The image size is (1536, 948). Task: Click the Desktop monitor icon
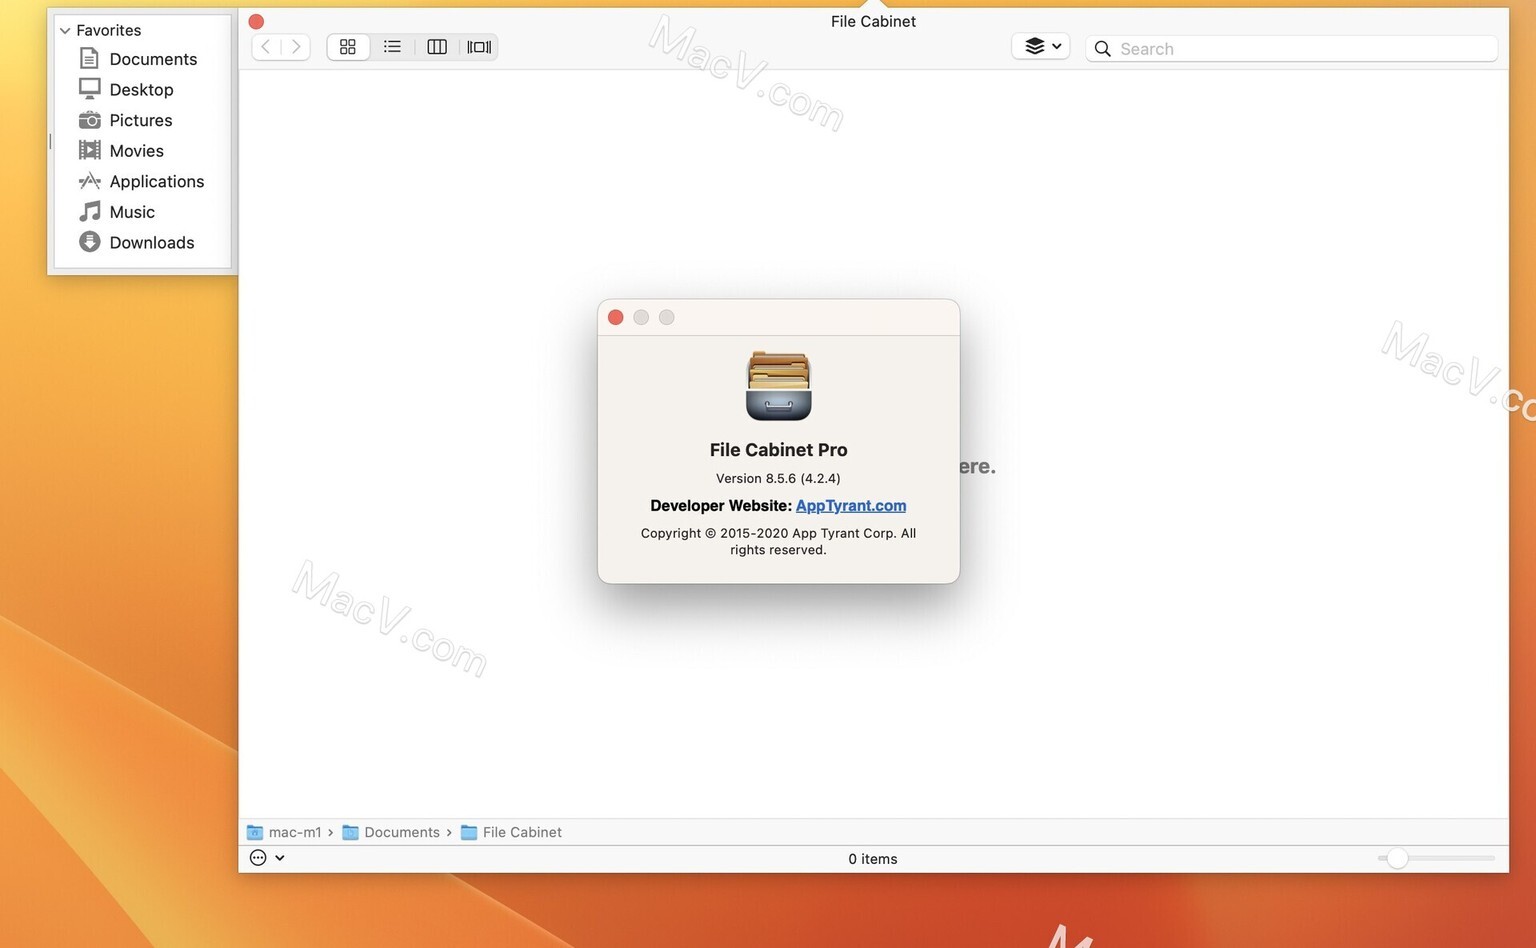89,89
